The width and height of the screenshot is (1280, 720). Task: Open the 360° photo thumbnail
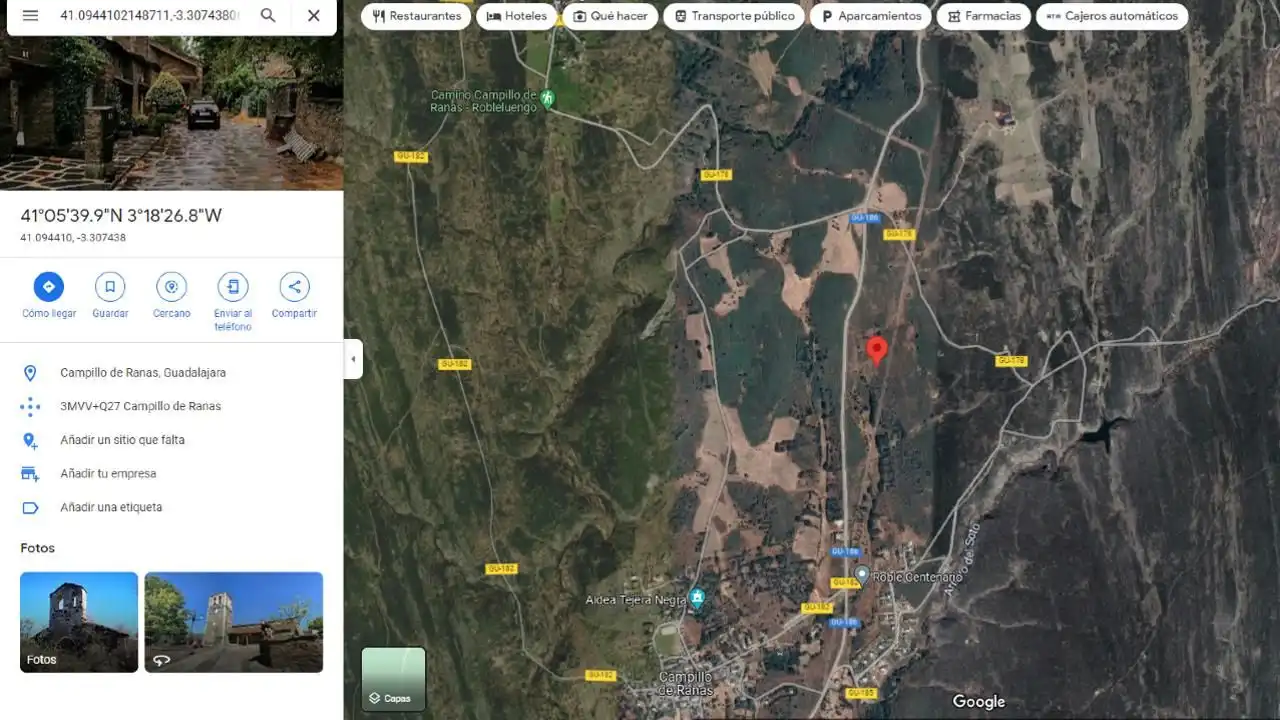point(234,622)
